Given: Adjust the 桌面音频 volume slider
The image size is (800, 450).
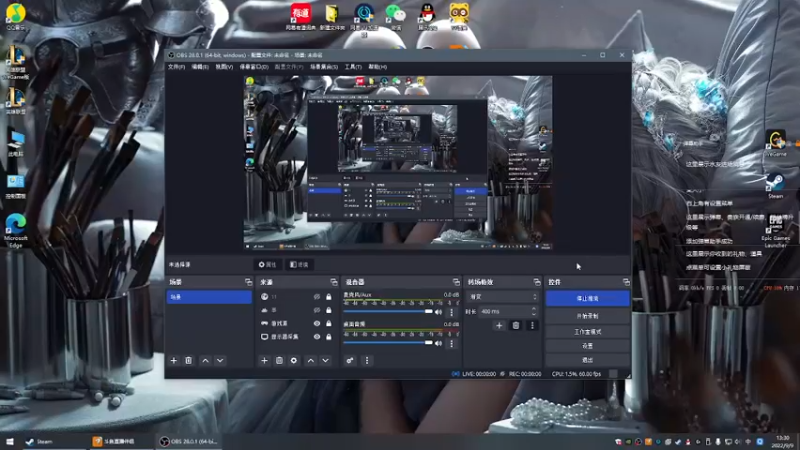Looking at the screenshot, I should 388,343.
